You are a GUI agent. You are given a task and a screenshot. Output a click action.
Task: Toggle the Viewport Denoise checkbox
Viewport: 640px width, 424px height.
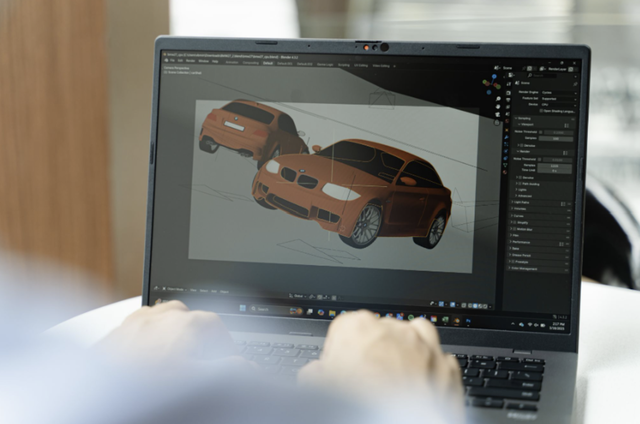(x=522, y=145)
